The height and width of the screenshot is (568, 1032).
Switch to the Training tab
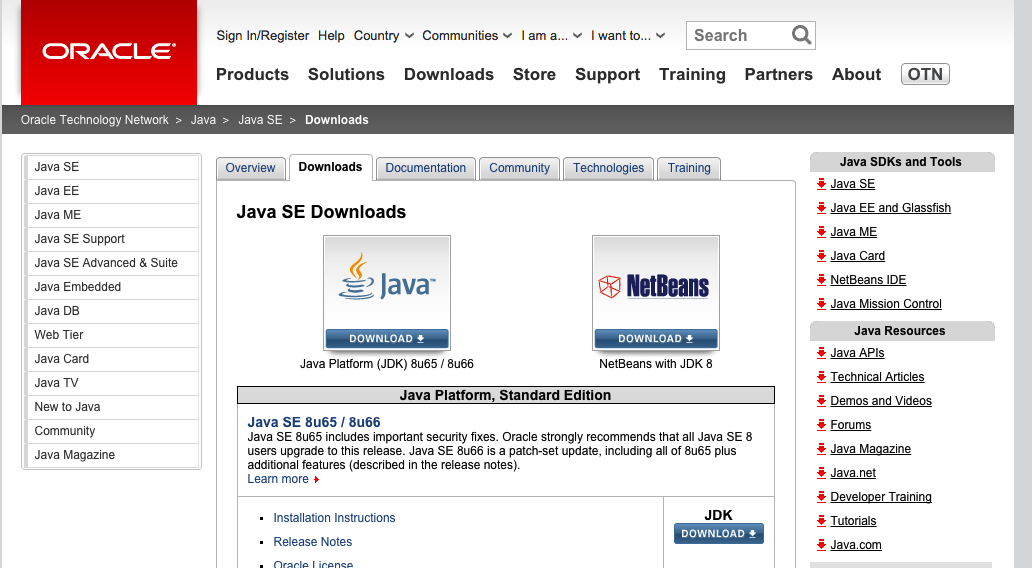[x=689, y=168]
